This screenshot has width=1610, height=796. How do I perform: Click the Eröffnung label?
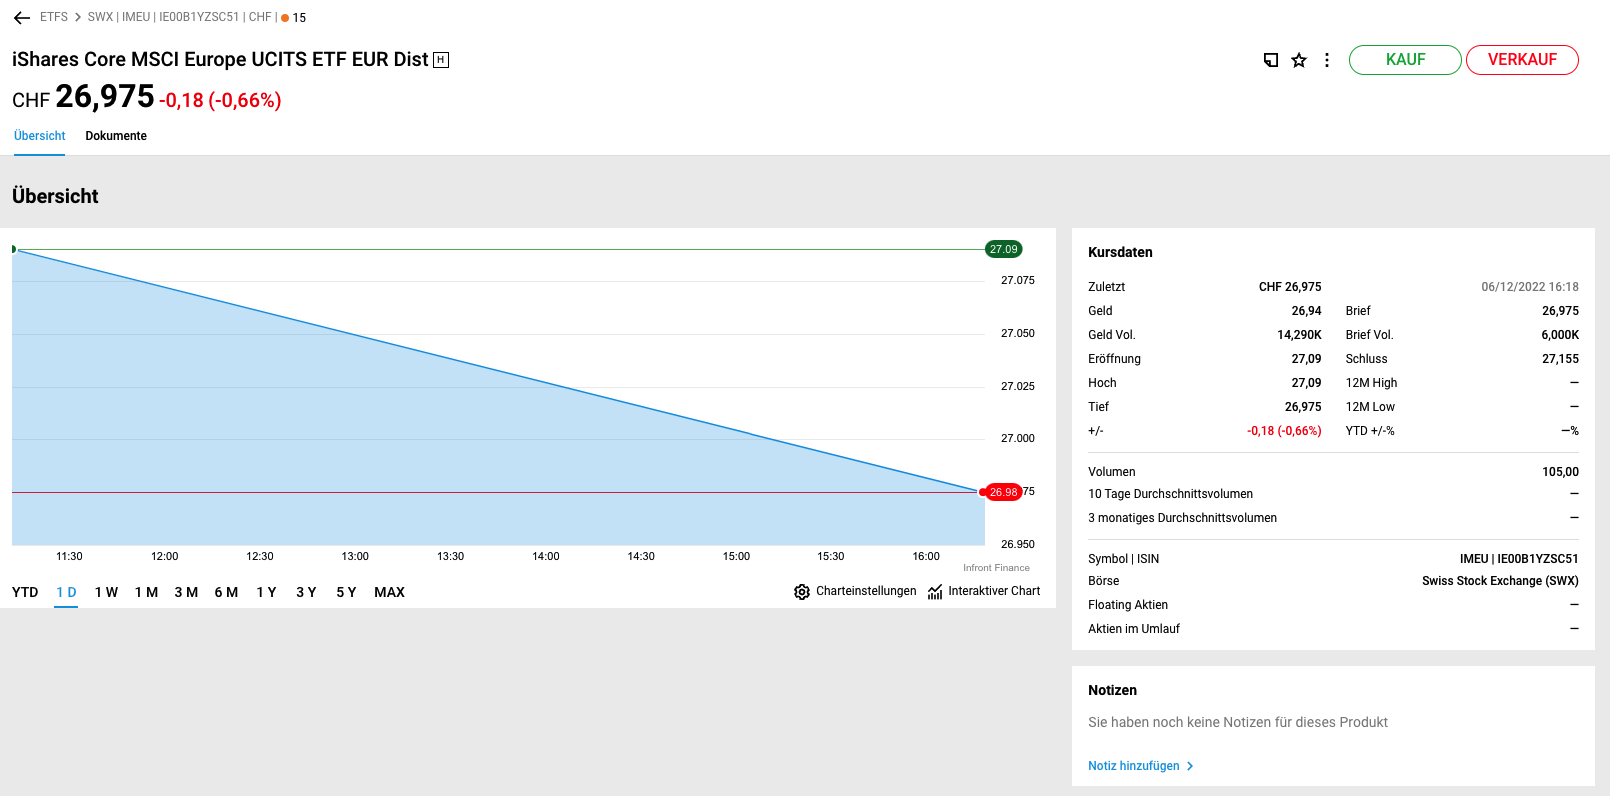click(x=1114, y=359)
